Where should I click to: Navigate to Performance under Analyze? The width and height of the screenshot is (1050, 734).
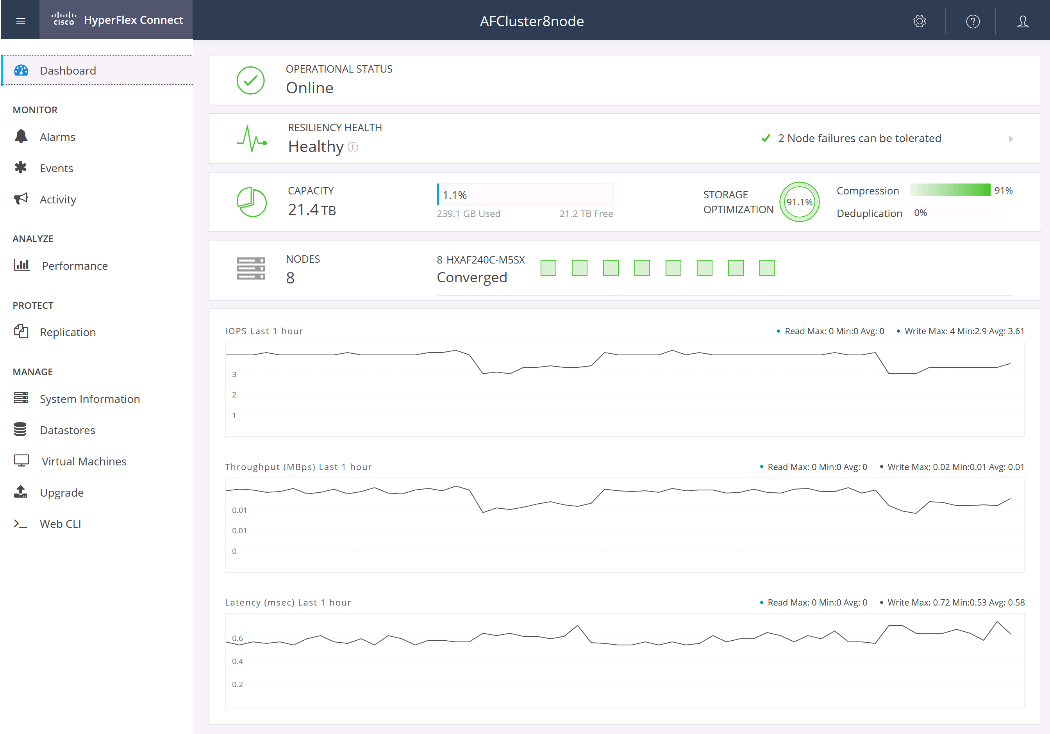click(74, 266)
